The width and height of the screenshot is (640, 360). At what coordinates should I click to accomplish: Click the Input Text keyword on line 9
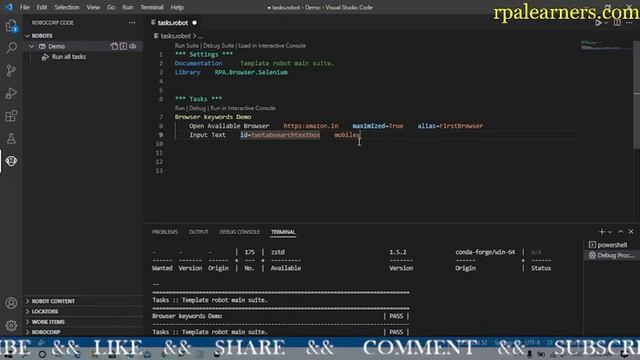click(x=207, y=135)
